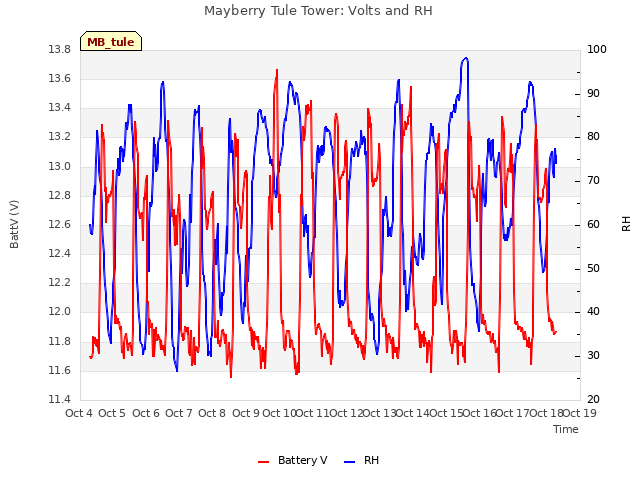Click the 90 RH tick label
This screenshot has width=640, height=480.
[x=593, y=93]
